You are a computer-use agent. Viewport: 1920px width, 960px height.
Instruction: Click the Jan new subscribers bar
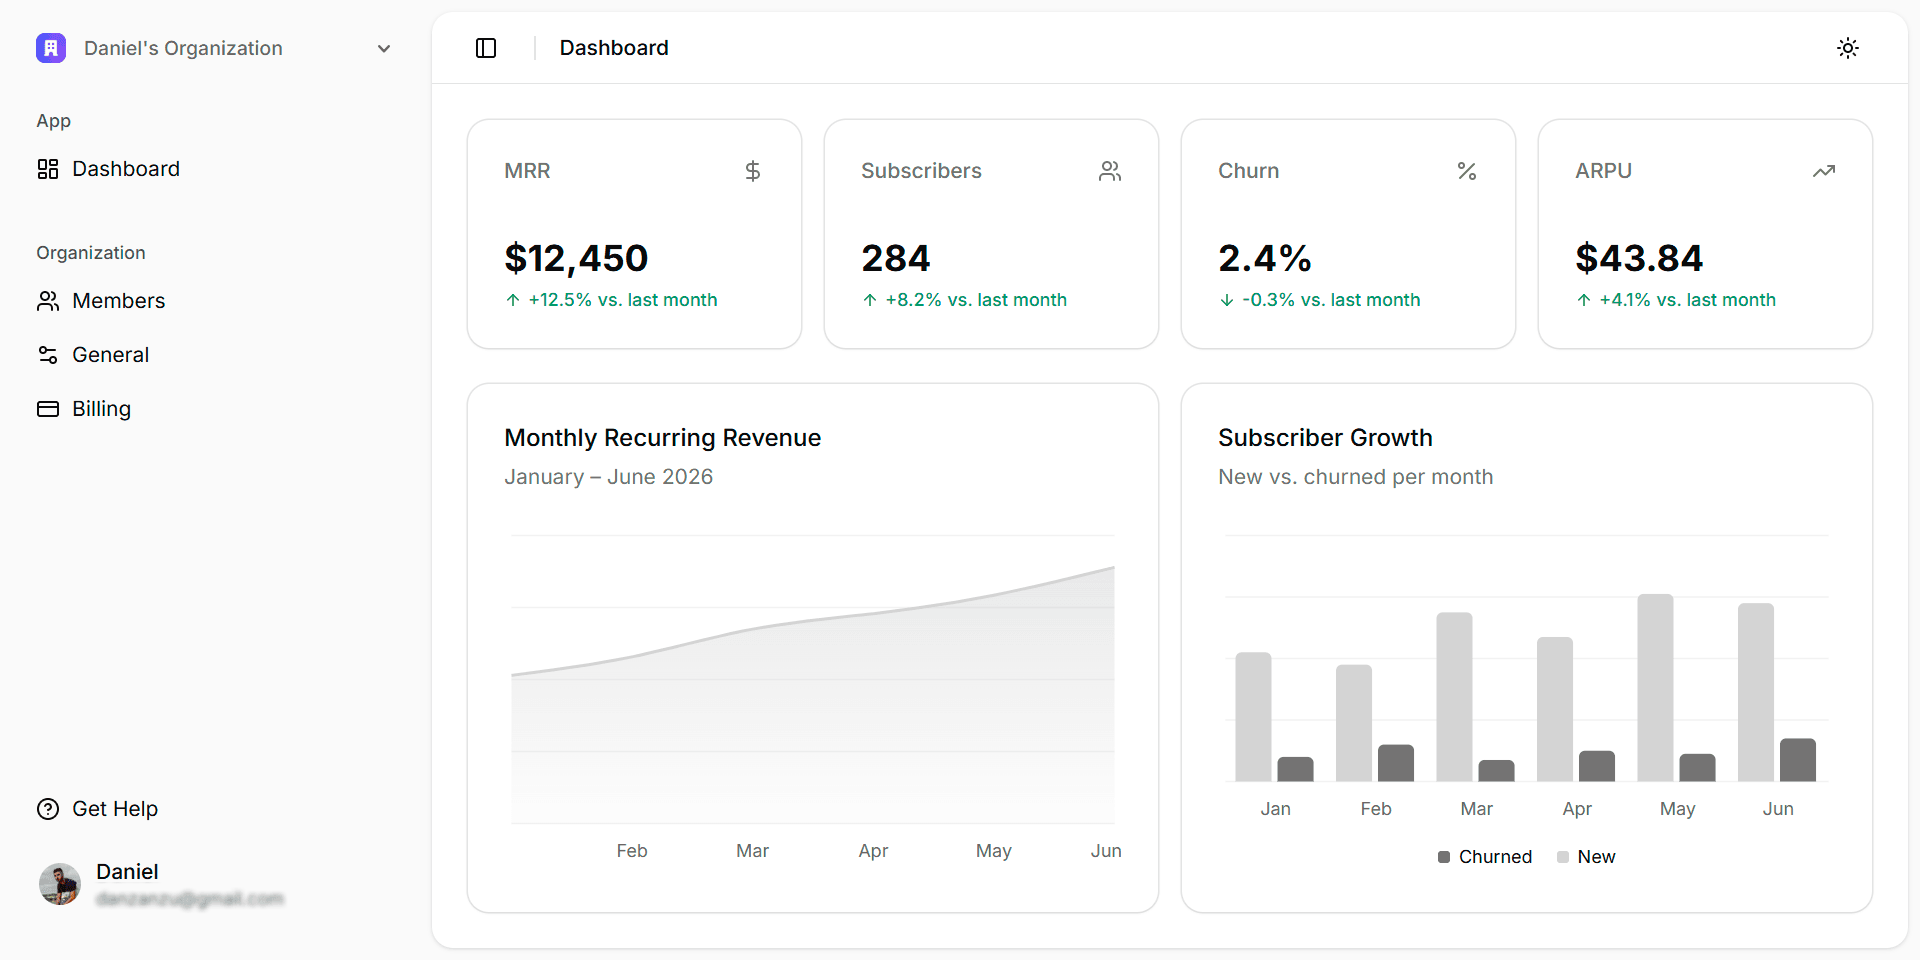point(1254,717)
